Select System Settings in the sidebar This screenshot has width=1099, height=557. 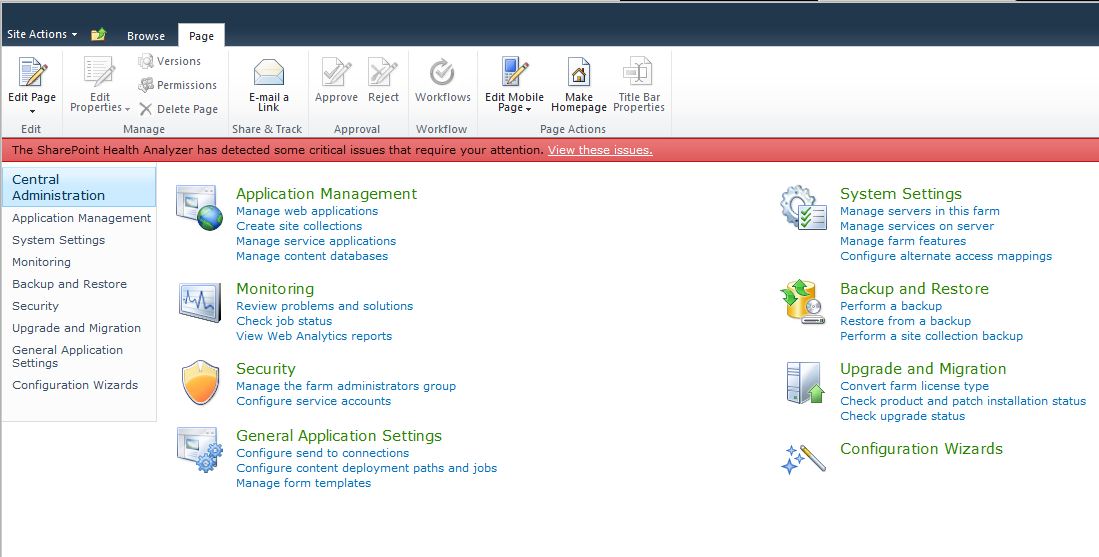58,240
